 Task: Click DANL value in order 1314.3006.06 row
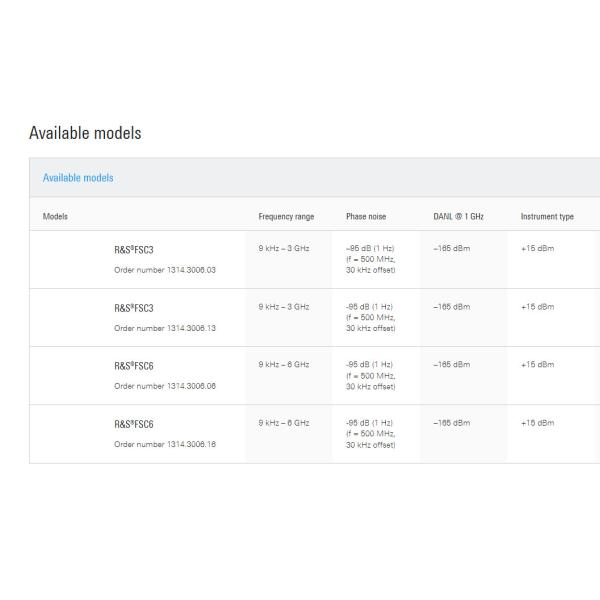pyautogui.click(x=452, y=365)
